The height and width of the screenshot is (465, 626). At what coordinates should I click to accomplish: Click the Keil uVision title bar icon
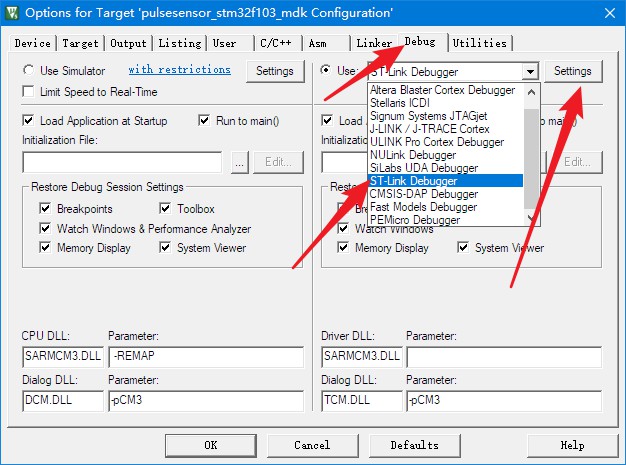point(12,13)
